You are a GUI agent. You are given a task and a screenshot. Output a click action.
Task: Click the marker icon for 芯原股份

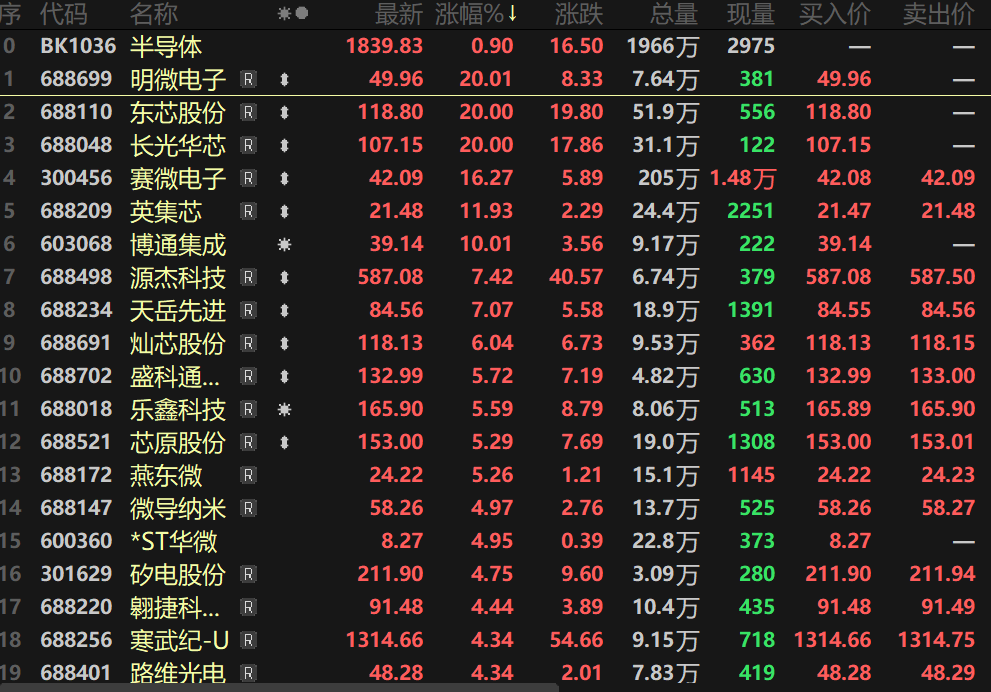pos(284,442)
